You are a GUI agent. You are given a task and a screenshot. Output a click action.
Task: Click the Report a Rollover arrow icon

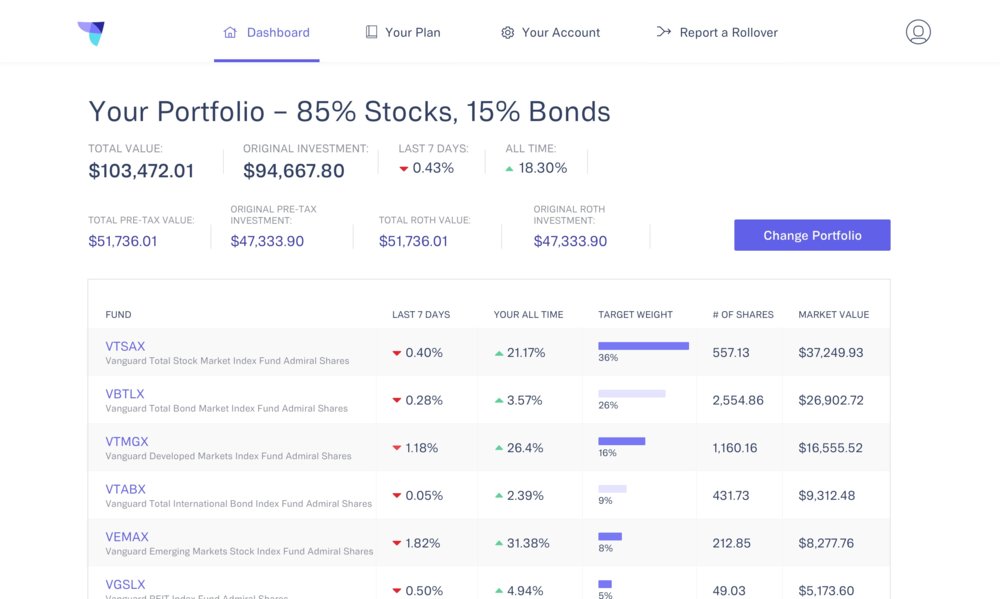click(663, 32)
